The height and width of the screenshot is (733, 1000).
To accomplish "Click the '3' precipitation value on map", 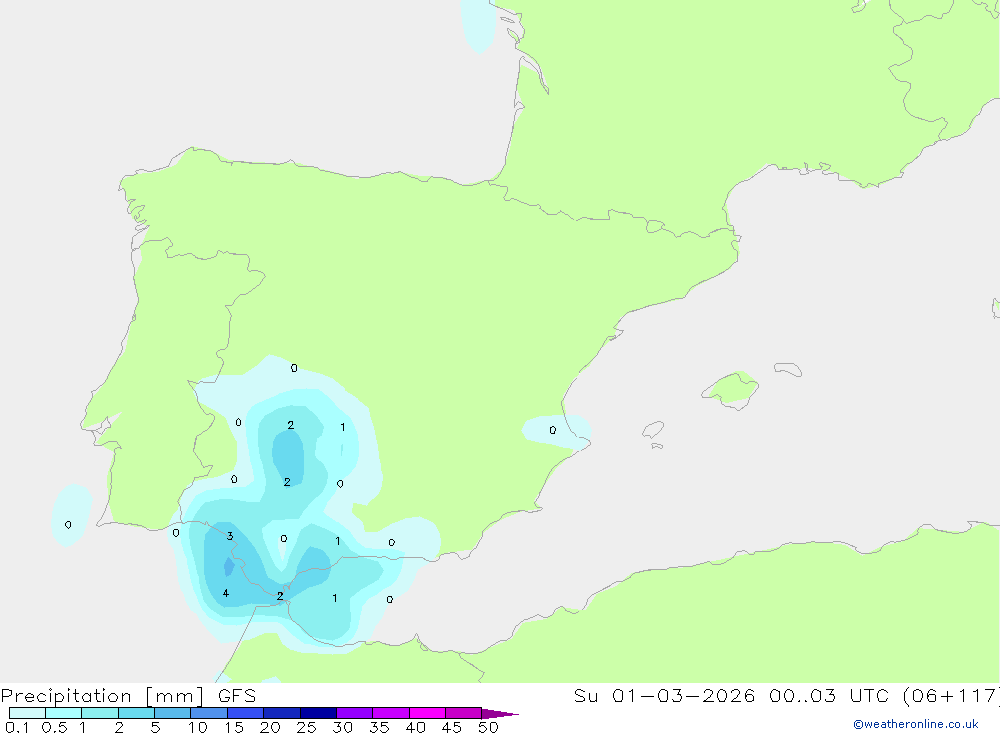I will (230, 536).
